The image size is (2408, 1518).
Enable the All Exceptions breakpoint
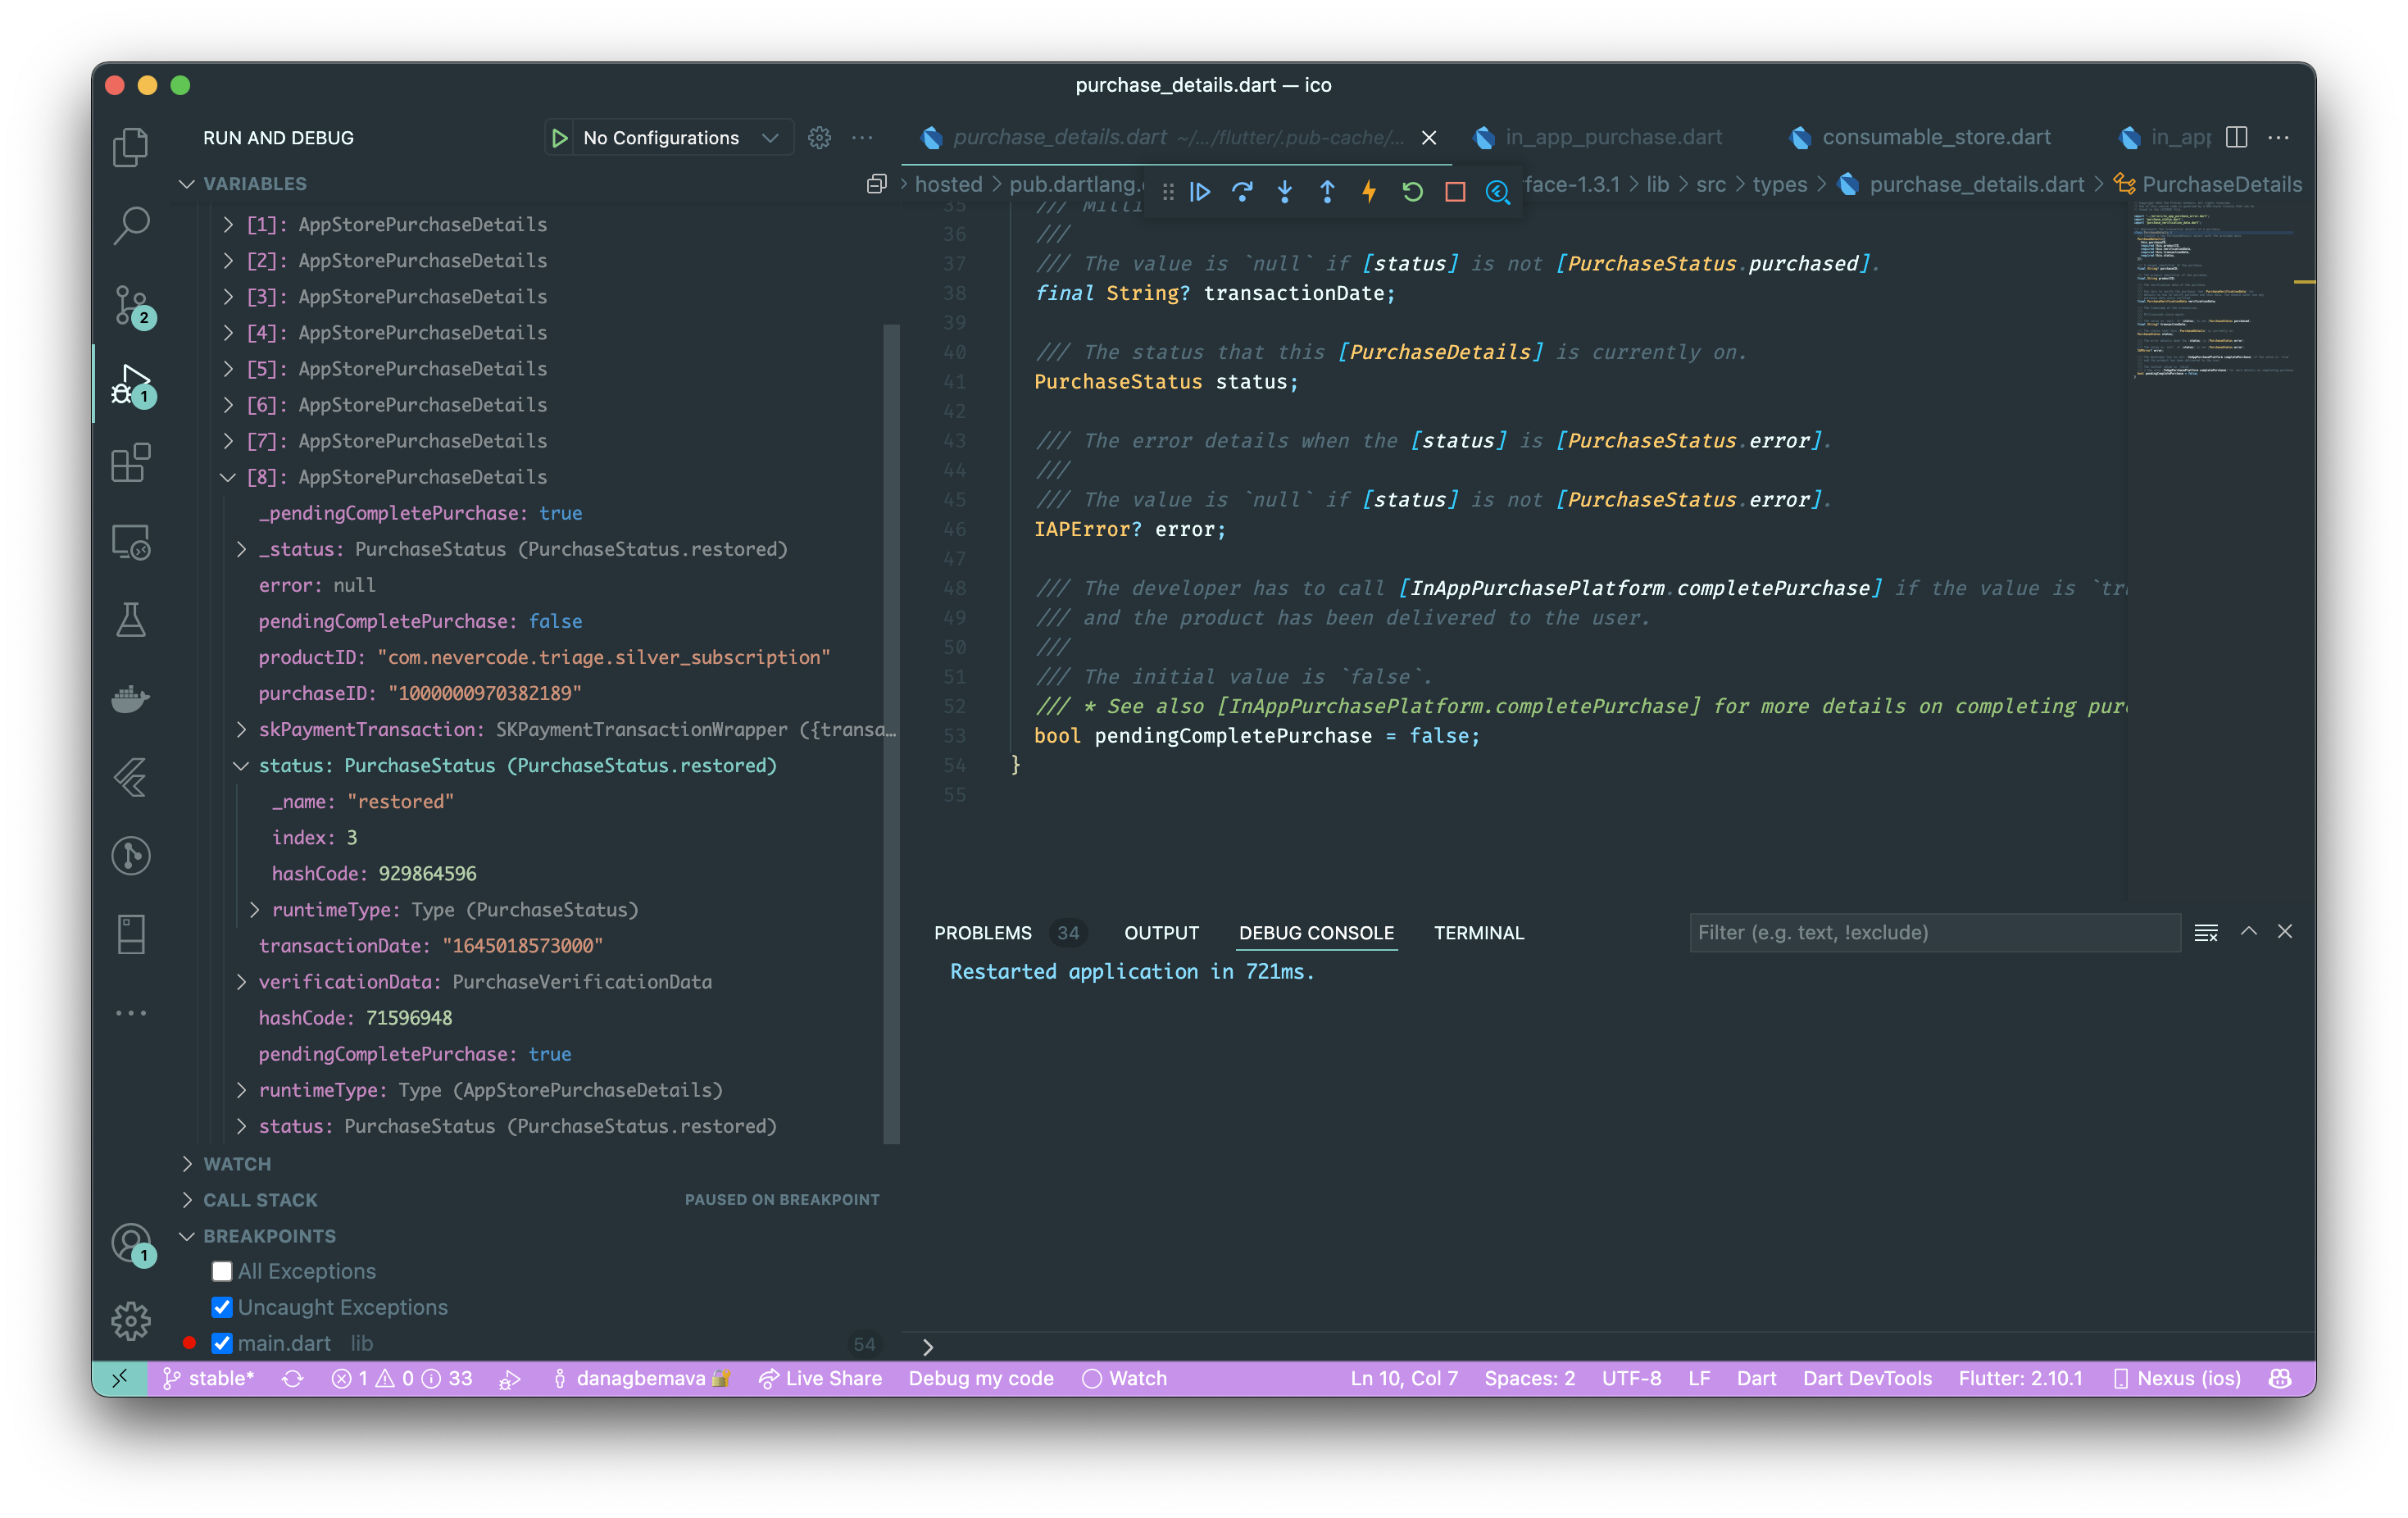tap(222, 1271)
